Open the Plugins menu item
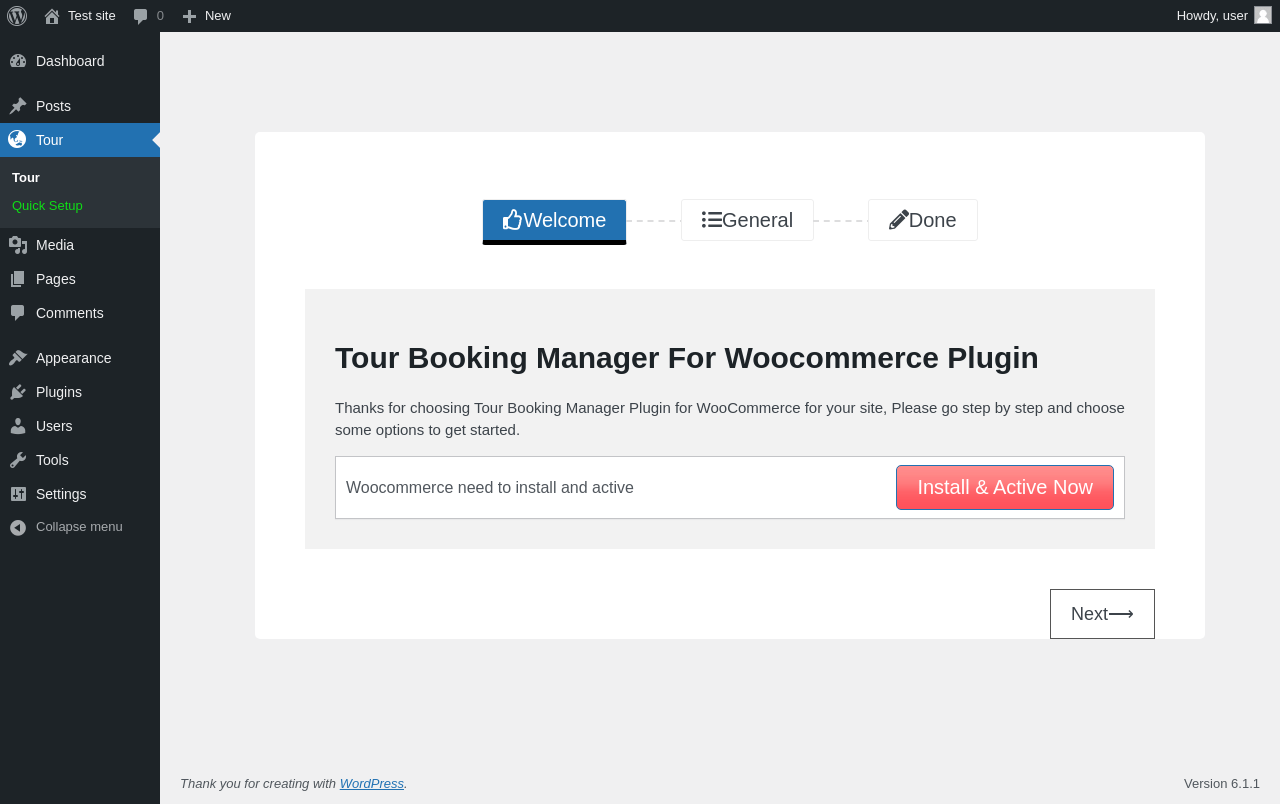Screen dimensions: 1280x804 click(x=80, y=392)
